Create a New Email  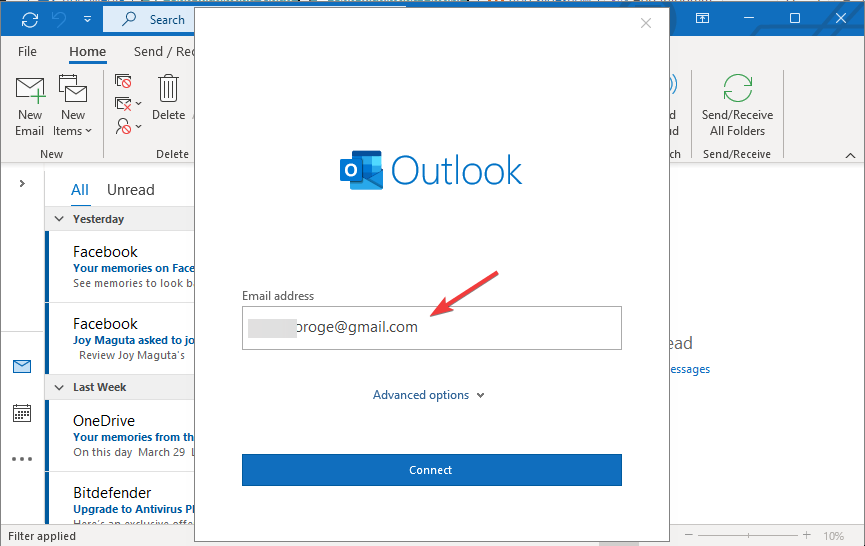(x=30, y=106)
